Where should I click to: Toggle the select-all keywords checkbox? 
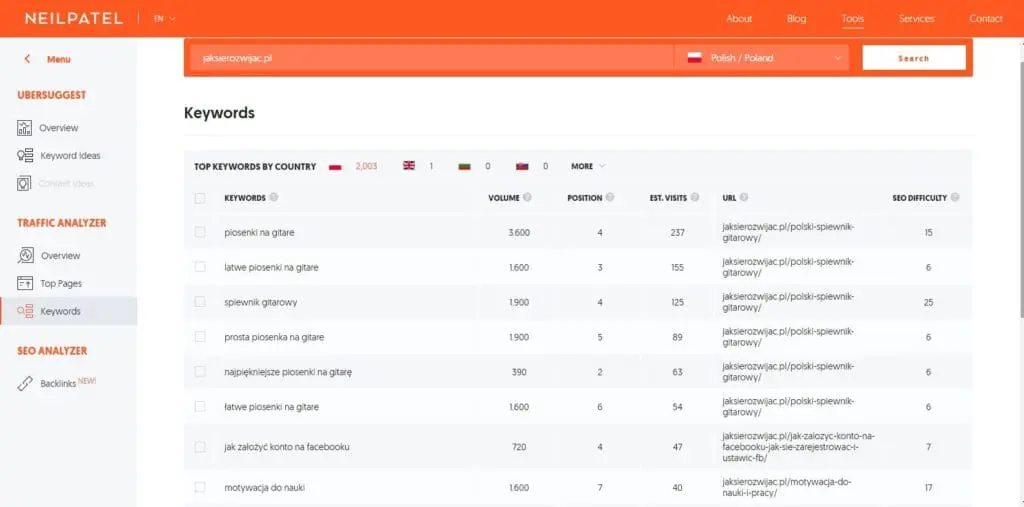(200, 198)
